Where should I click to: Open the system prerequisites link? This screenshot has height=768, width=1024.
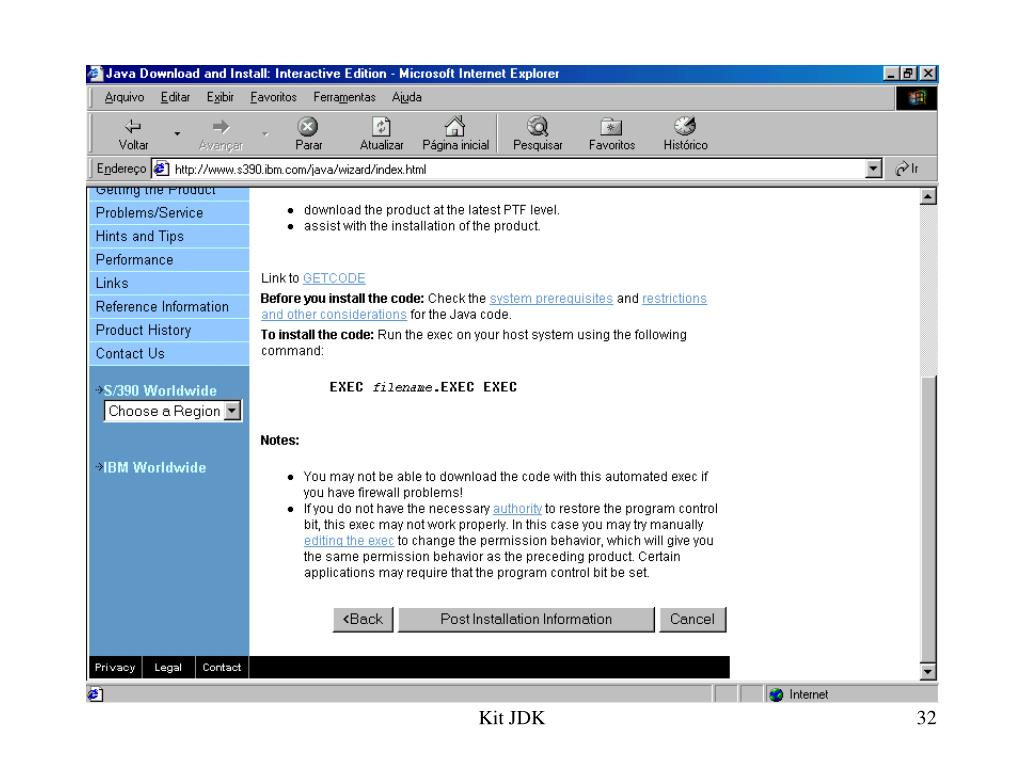pos(551,298)
